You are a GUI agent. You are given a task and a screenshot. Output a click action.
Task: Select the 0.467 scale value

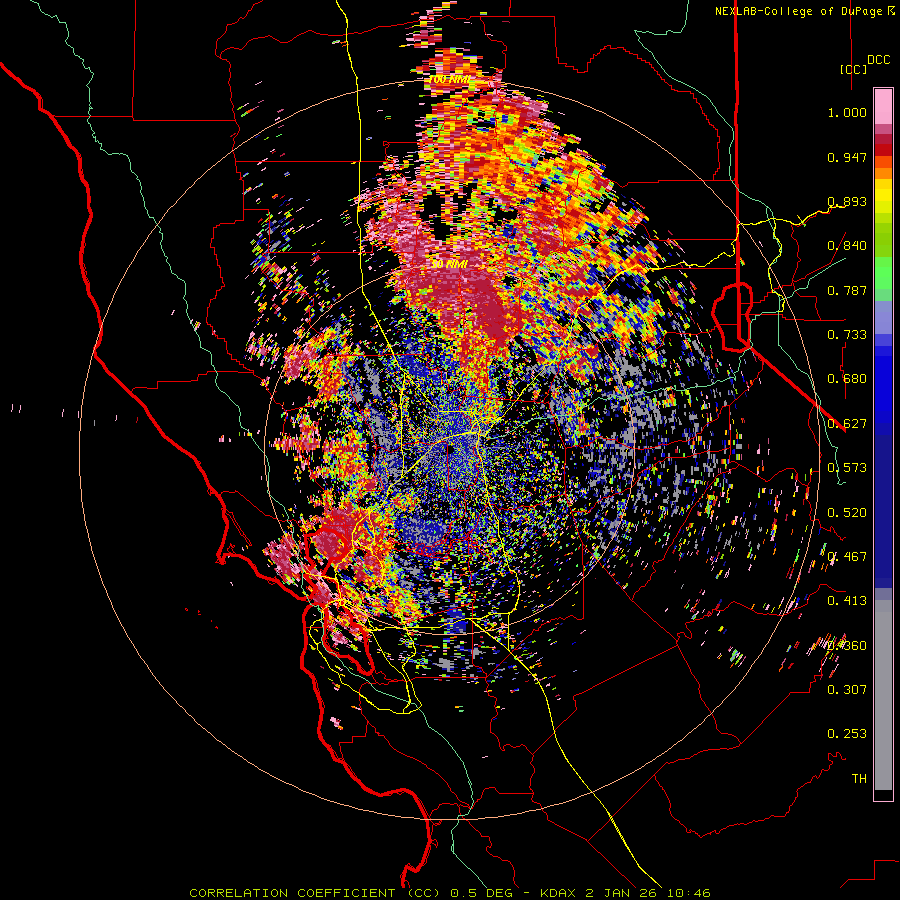(x=847, y=557)
